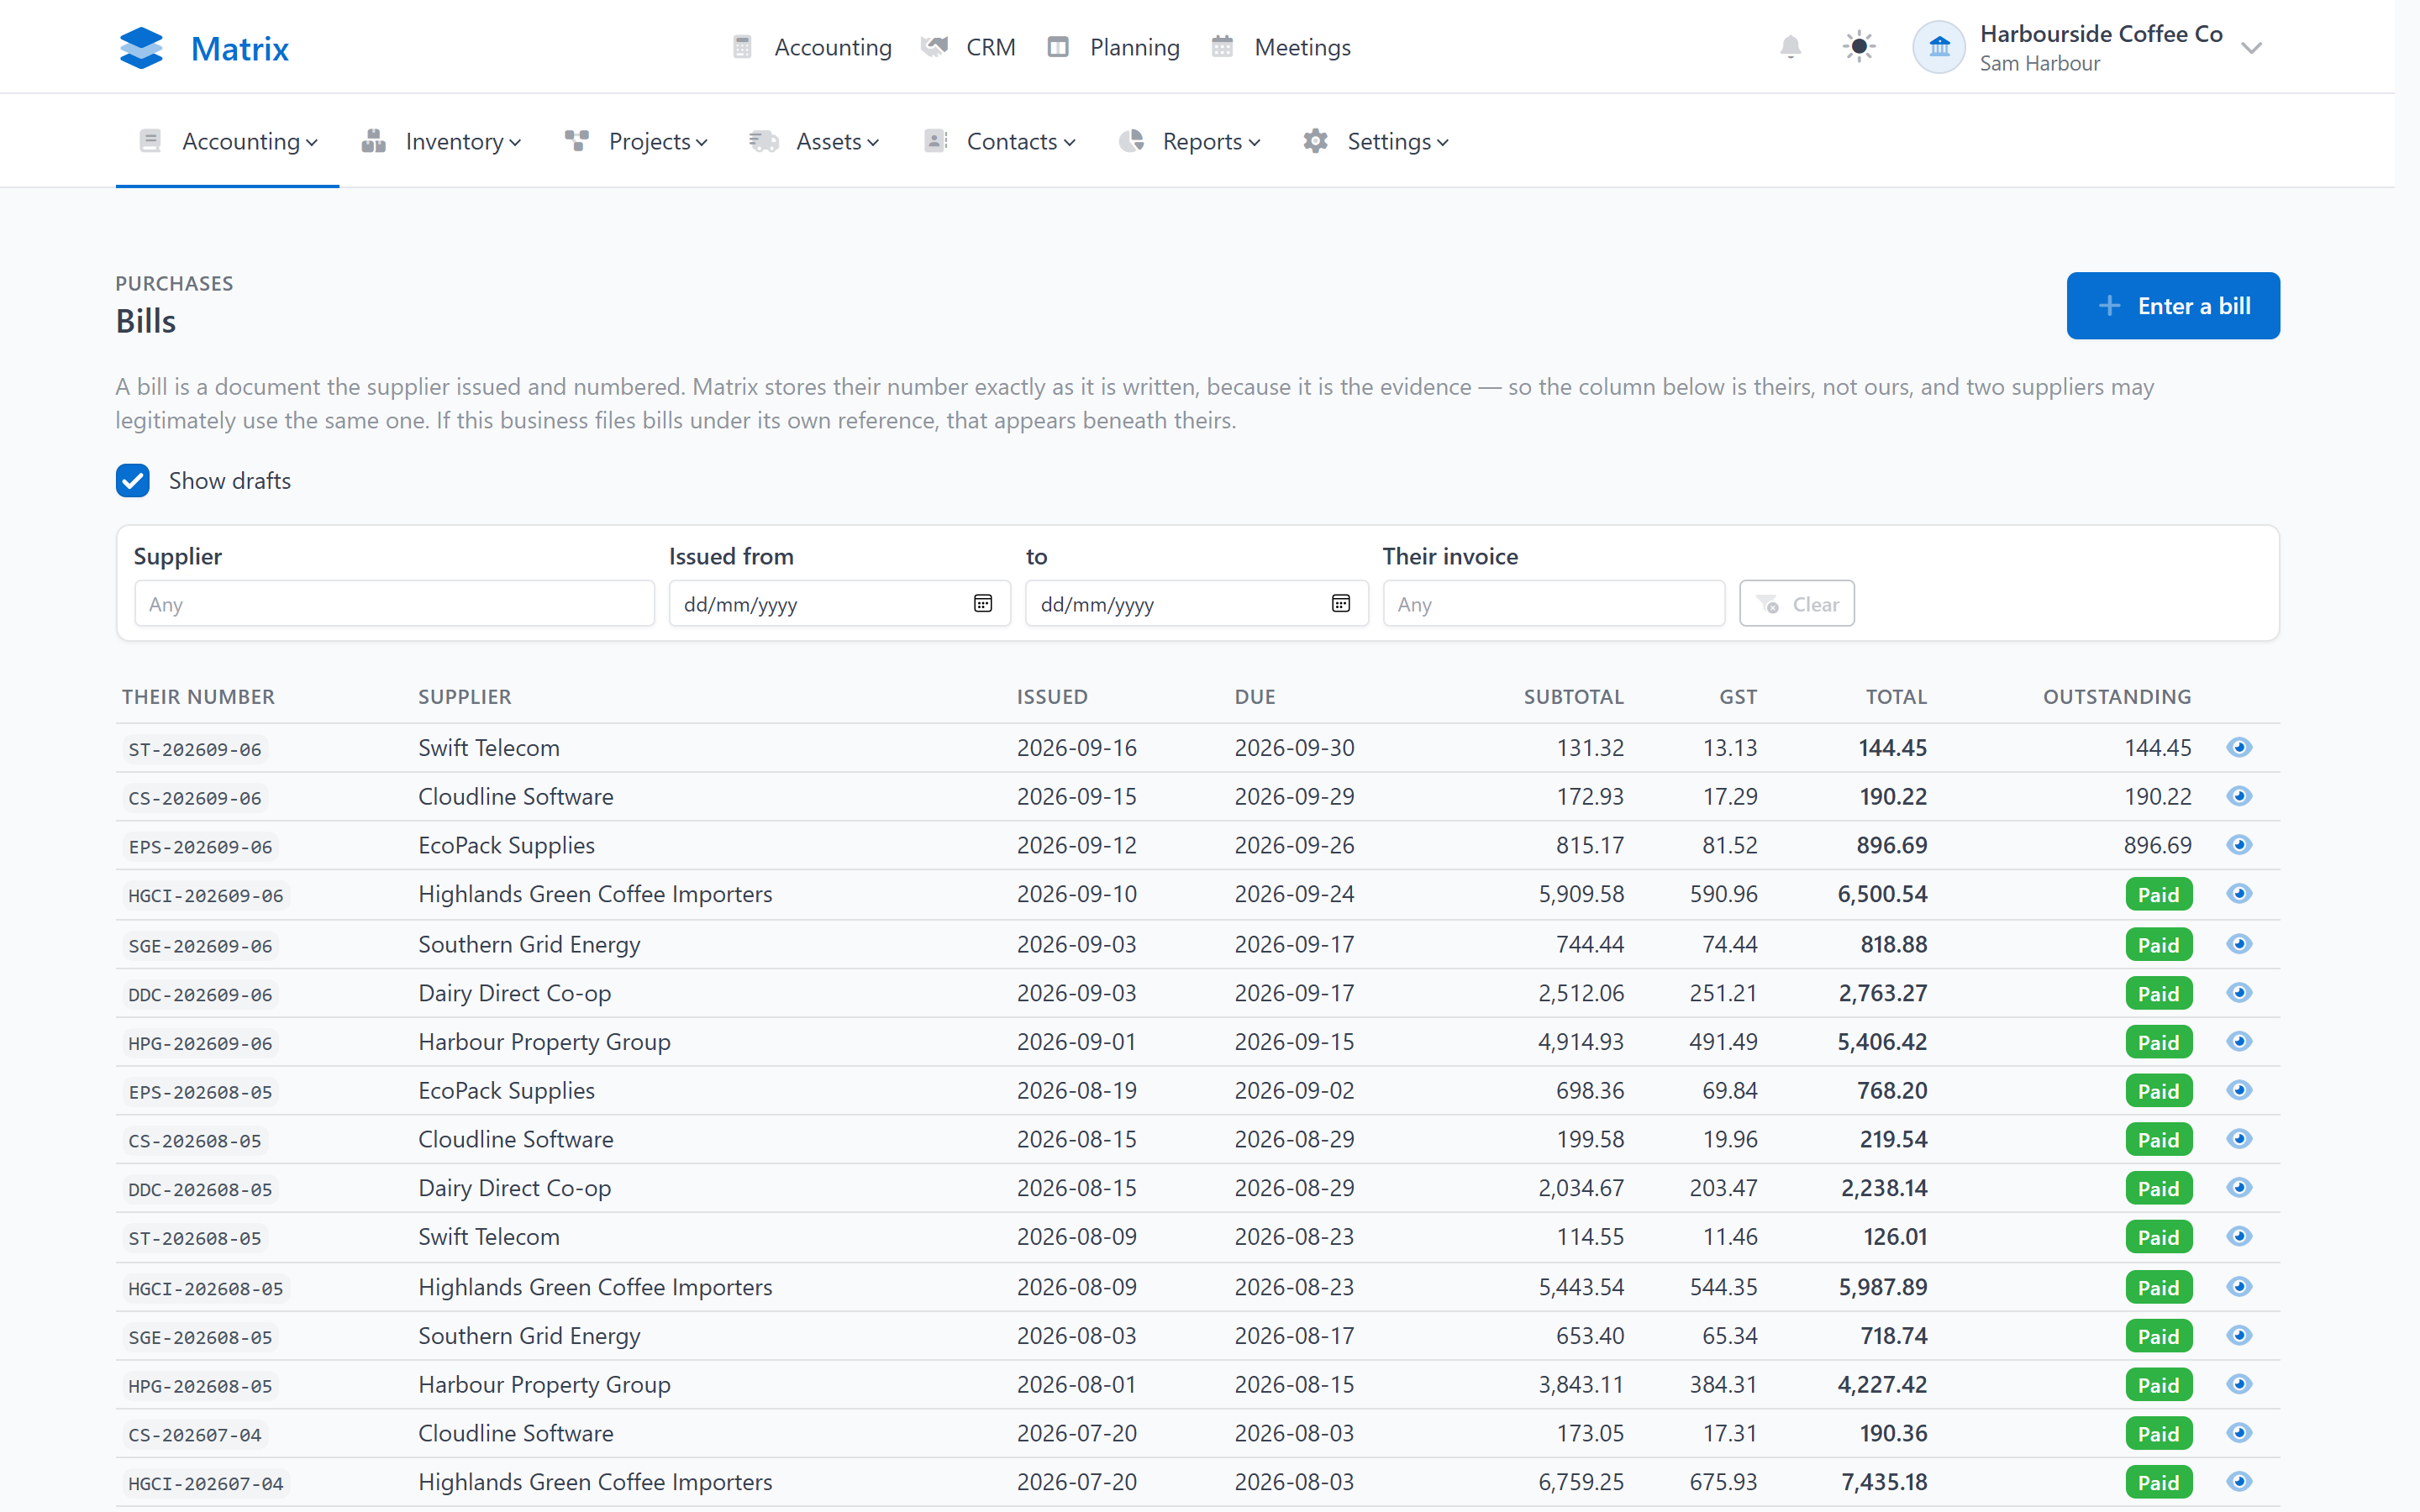View bill HGCI-202609-06 via eye icon
The width and height of the screenshot is (2420, 1512).
(x=2239, y=894)
